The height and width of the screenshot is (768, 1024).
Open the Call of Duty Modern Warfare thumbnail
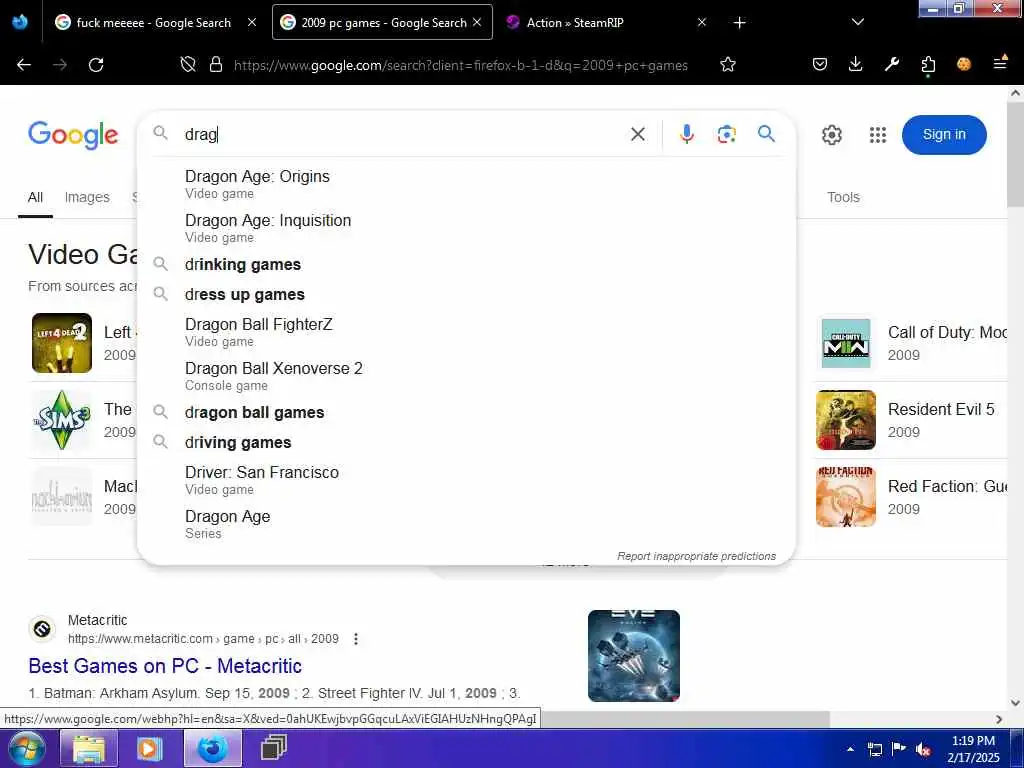click(x=846, y=343)
